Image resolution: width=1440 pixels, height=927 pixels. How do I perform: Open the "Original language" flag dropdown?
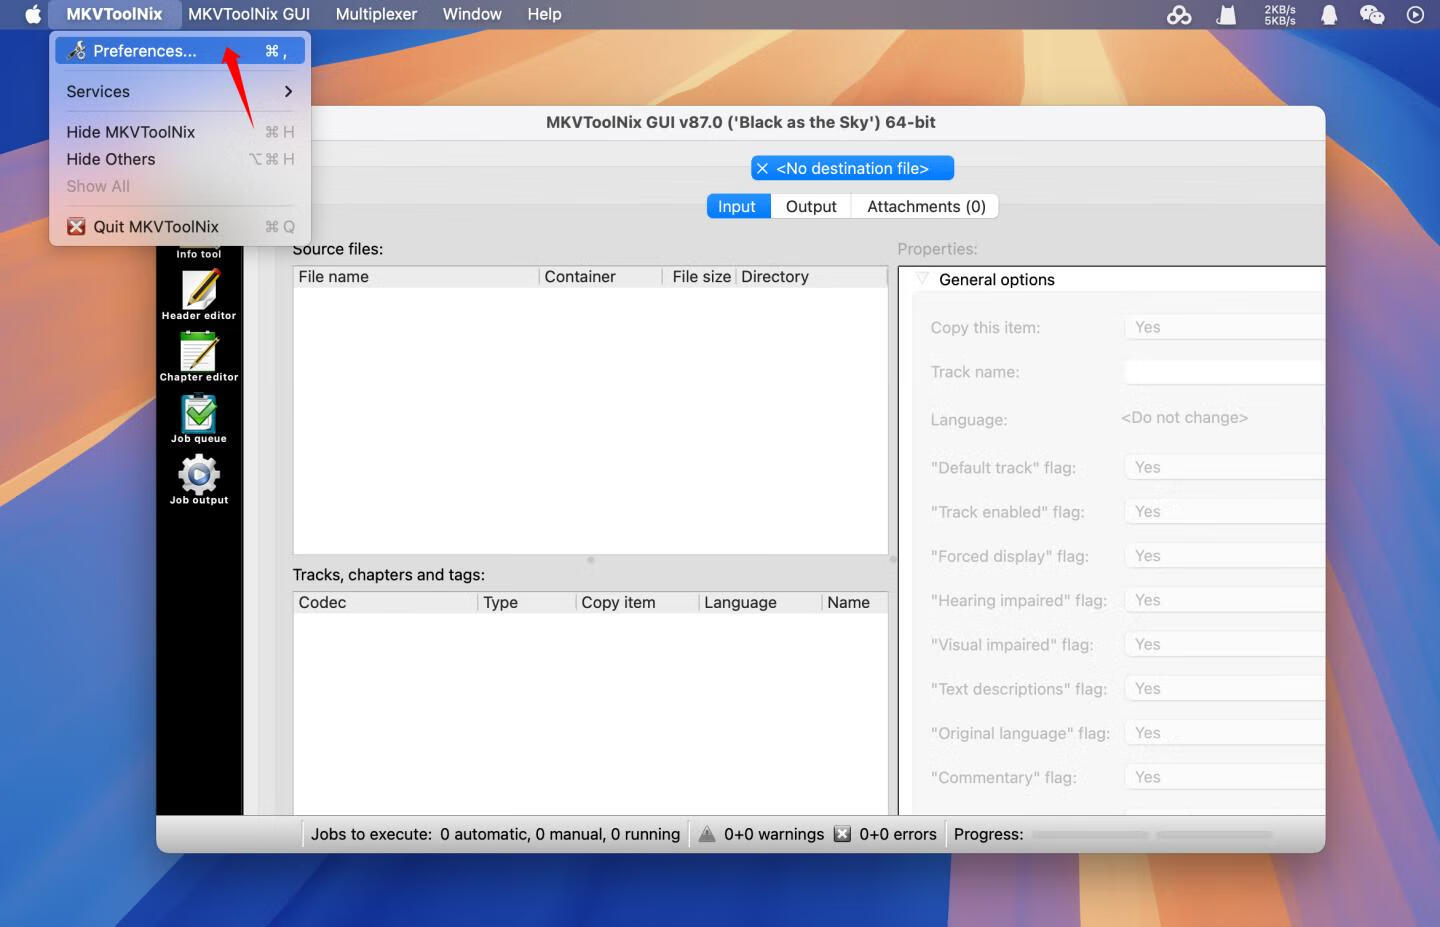[1225, 733]
